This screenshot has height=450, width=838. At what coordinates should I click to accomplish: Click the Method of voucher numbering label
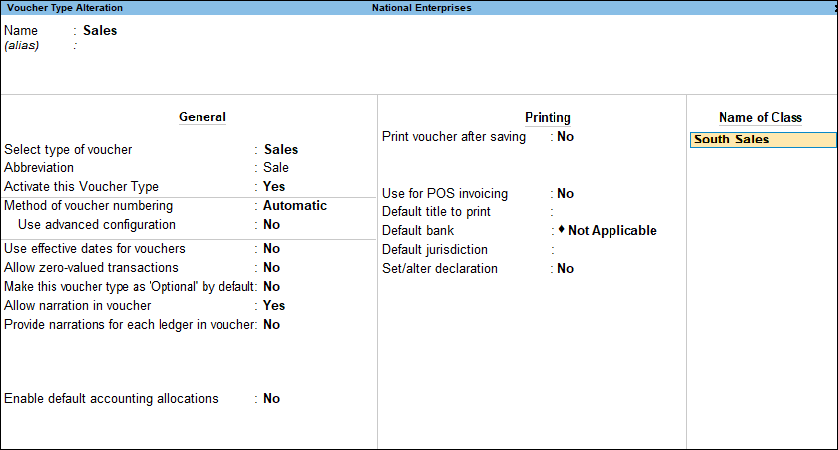88,206
